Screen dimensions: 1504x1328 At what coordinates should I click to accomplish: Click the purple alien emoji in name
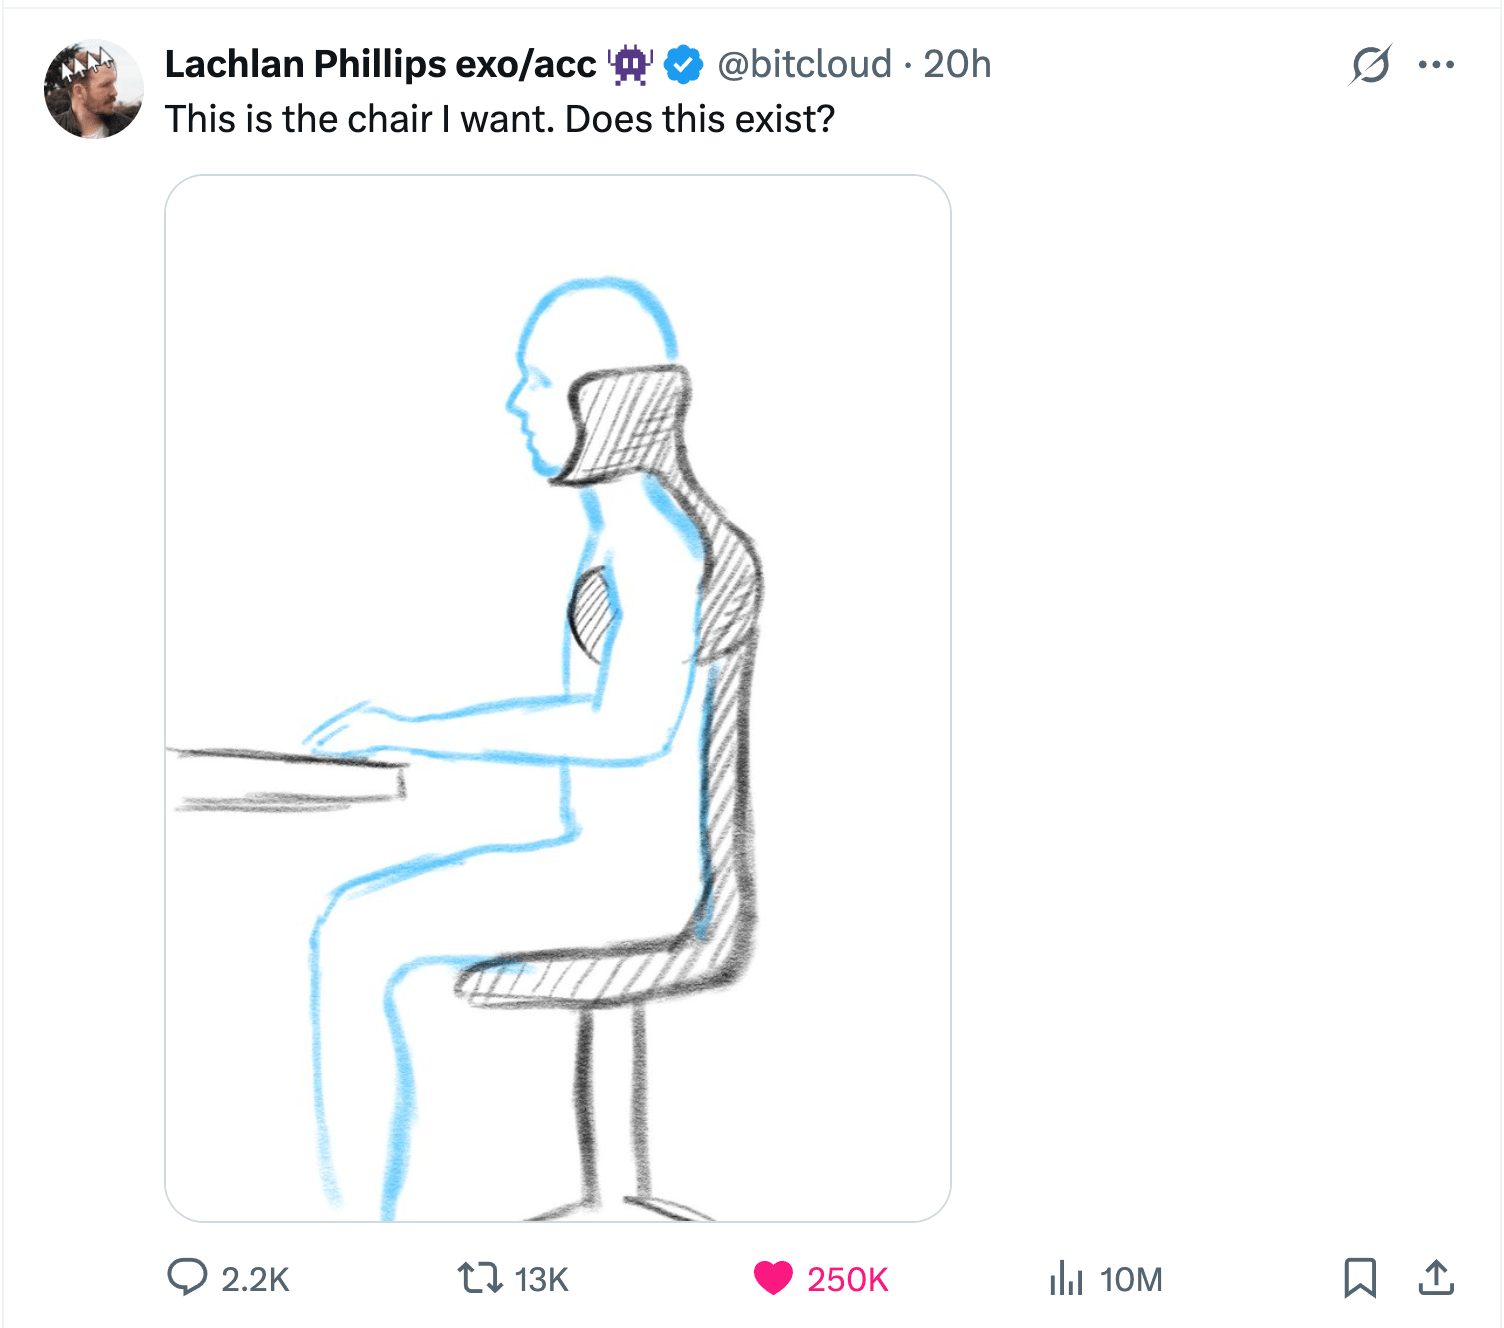tap(630, 65)
